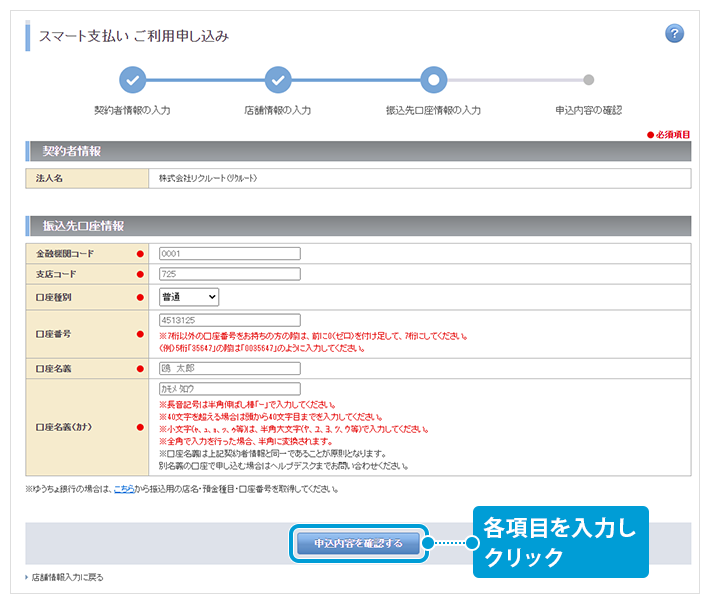This screenshot has height=604, width=710.
Task: Click the blue help question mark icon
Action: 674,34
